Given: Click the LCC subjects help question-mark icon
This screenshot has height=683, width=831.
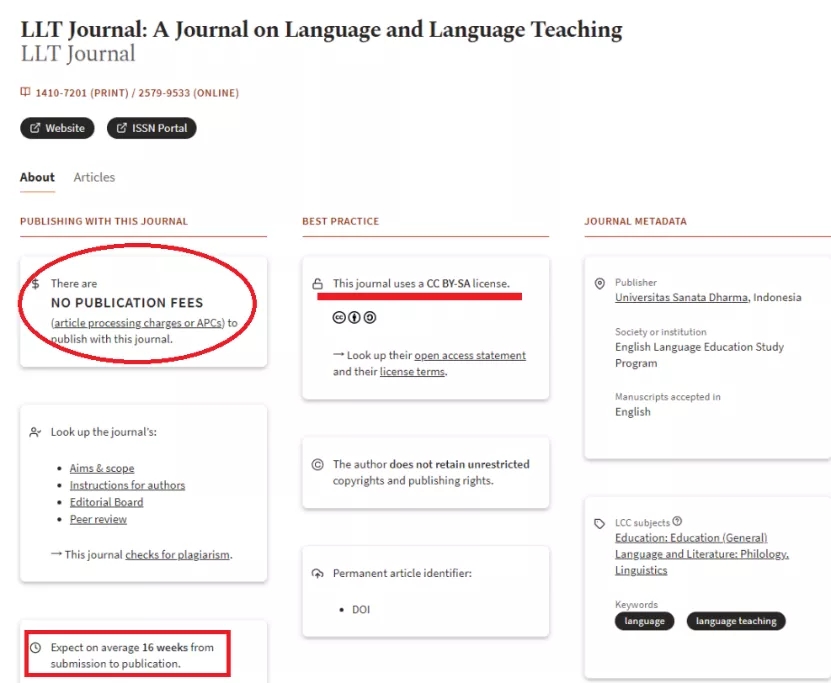Looking at the screenshot, I should [677, 521].
